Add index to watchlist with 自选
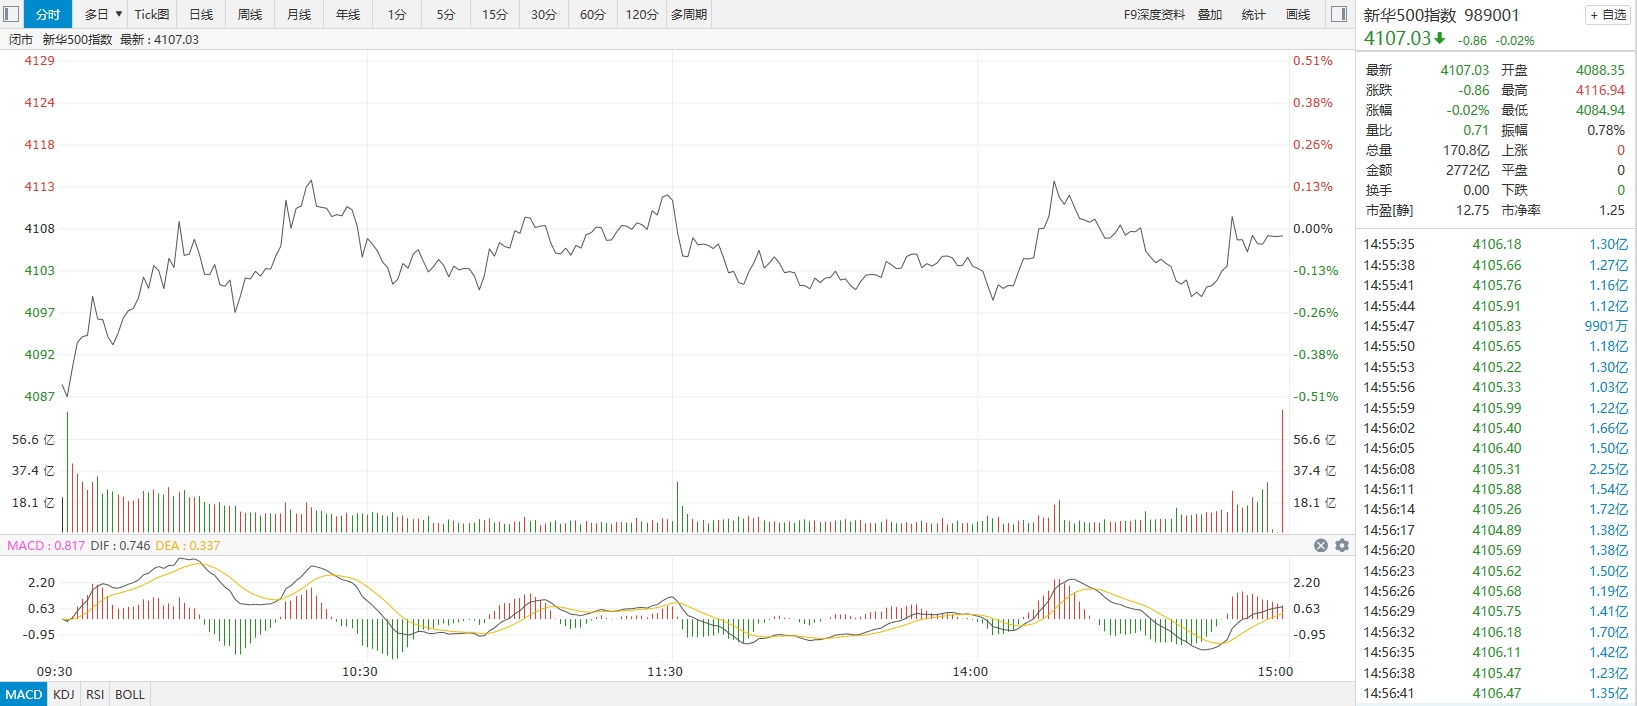1637x706 pixels. point(1608,15)
